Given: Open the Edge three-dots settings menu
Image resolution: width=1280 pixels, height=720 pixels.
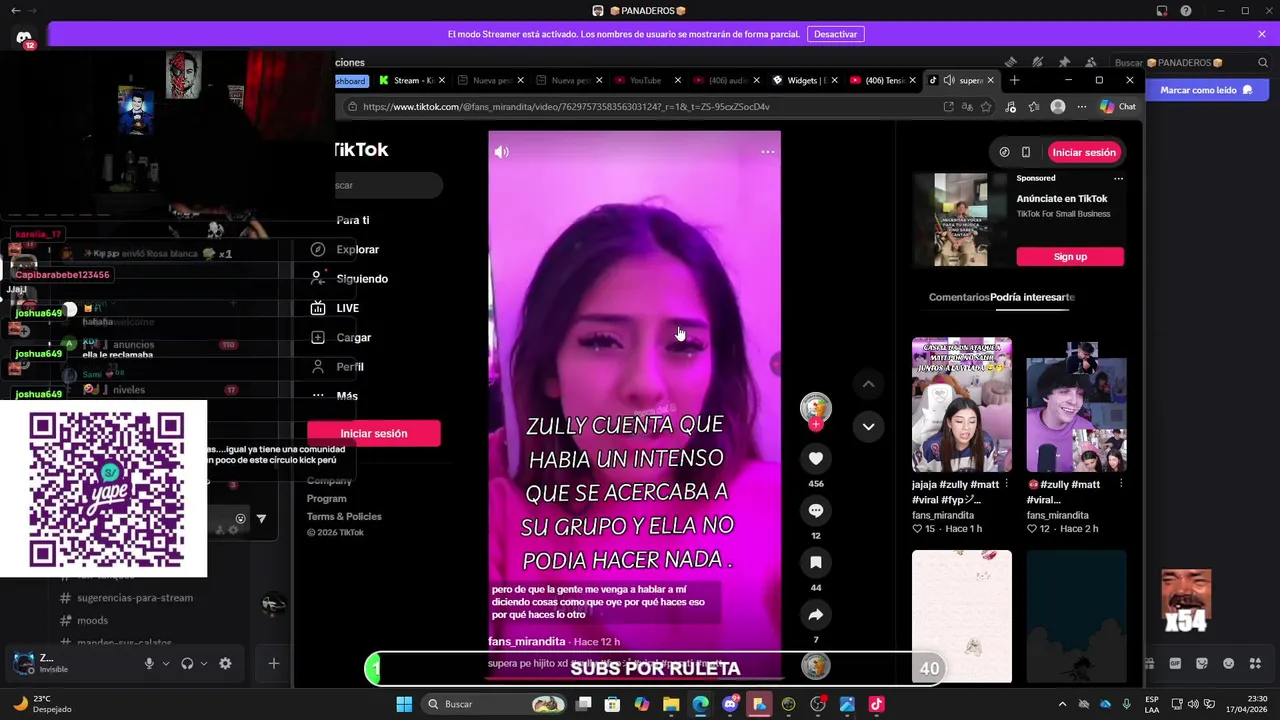Looking at the screenshot, I should (x=1081, y=107).
